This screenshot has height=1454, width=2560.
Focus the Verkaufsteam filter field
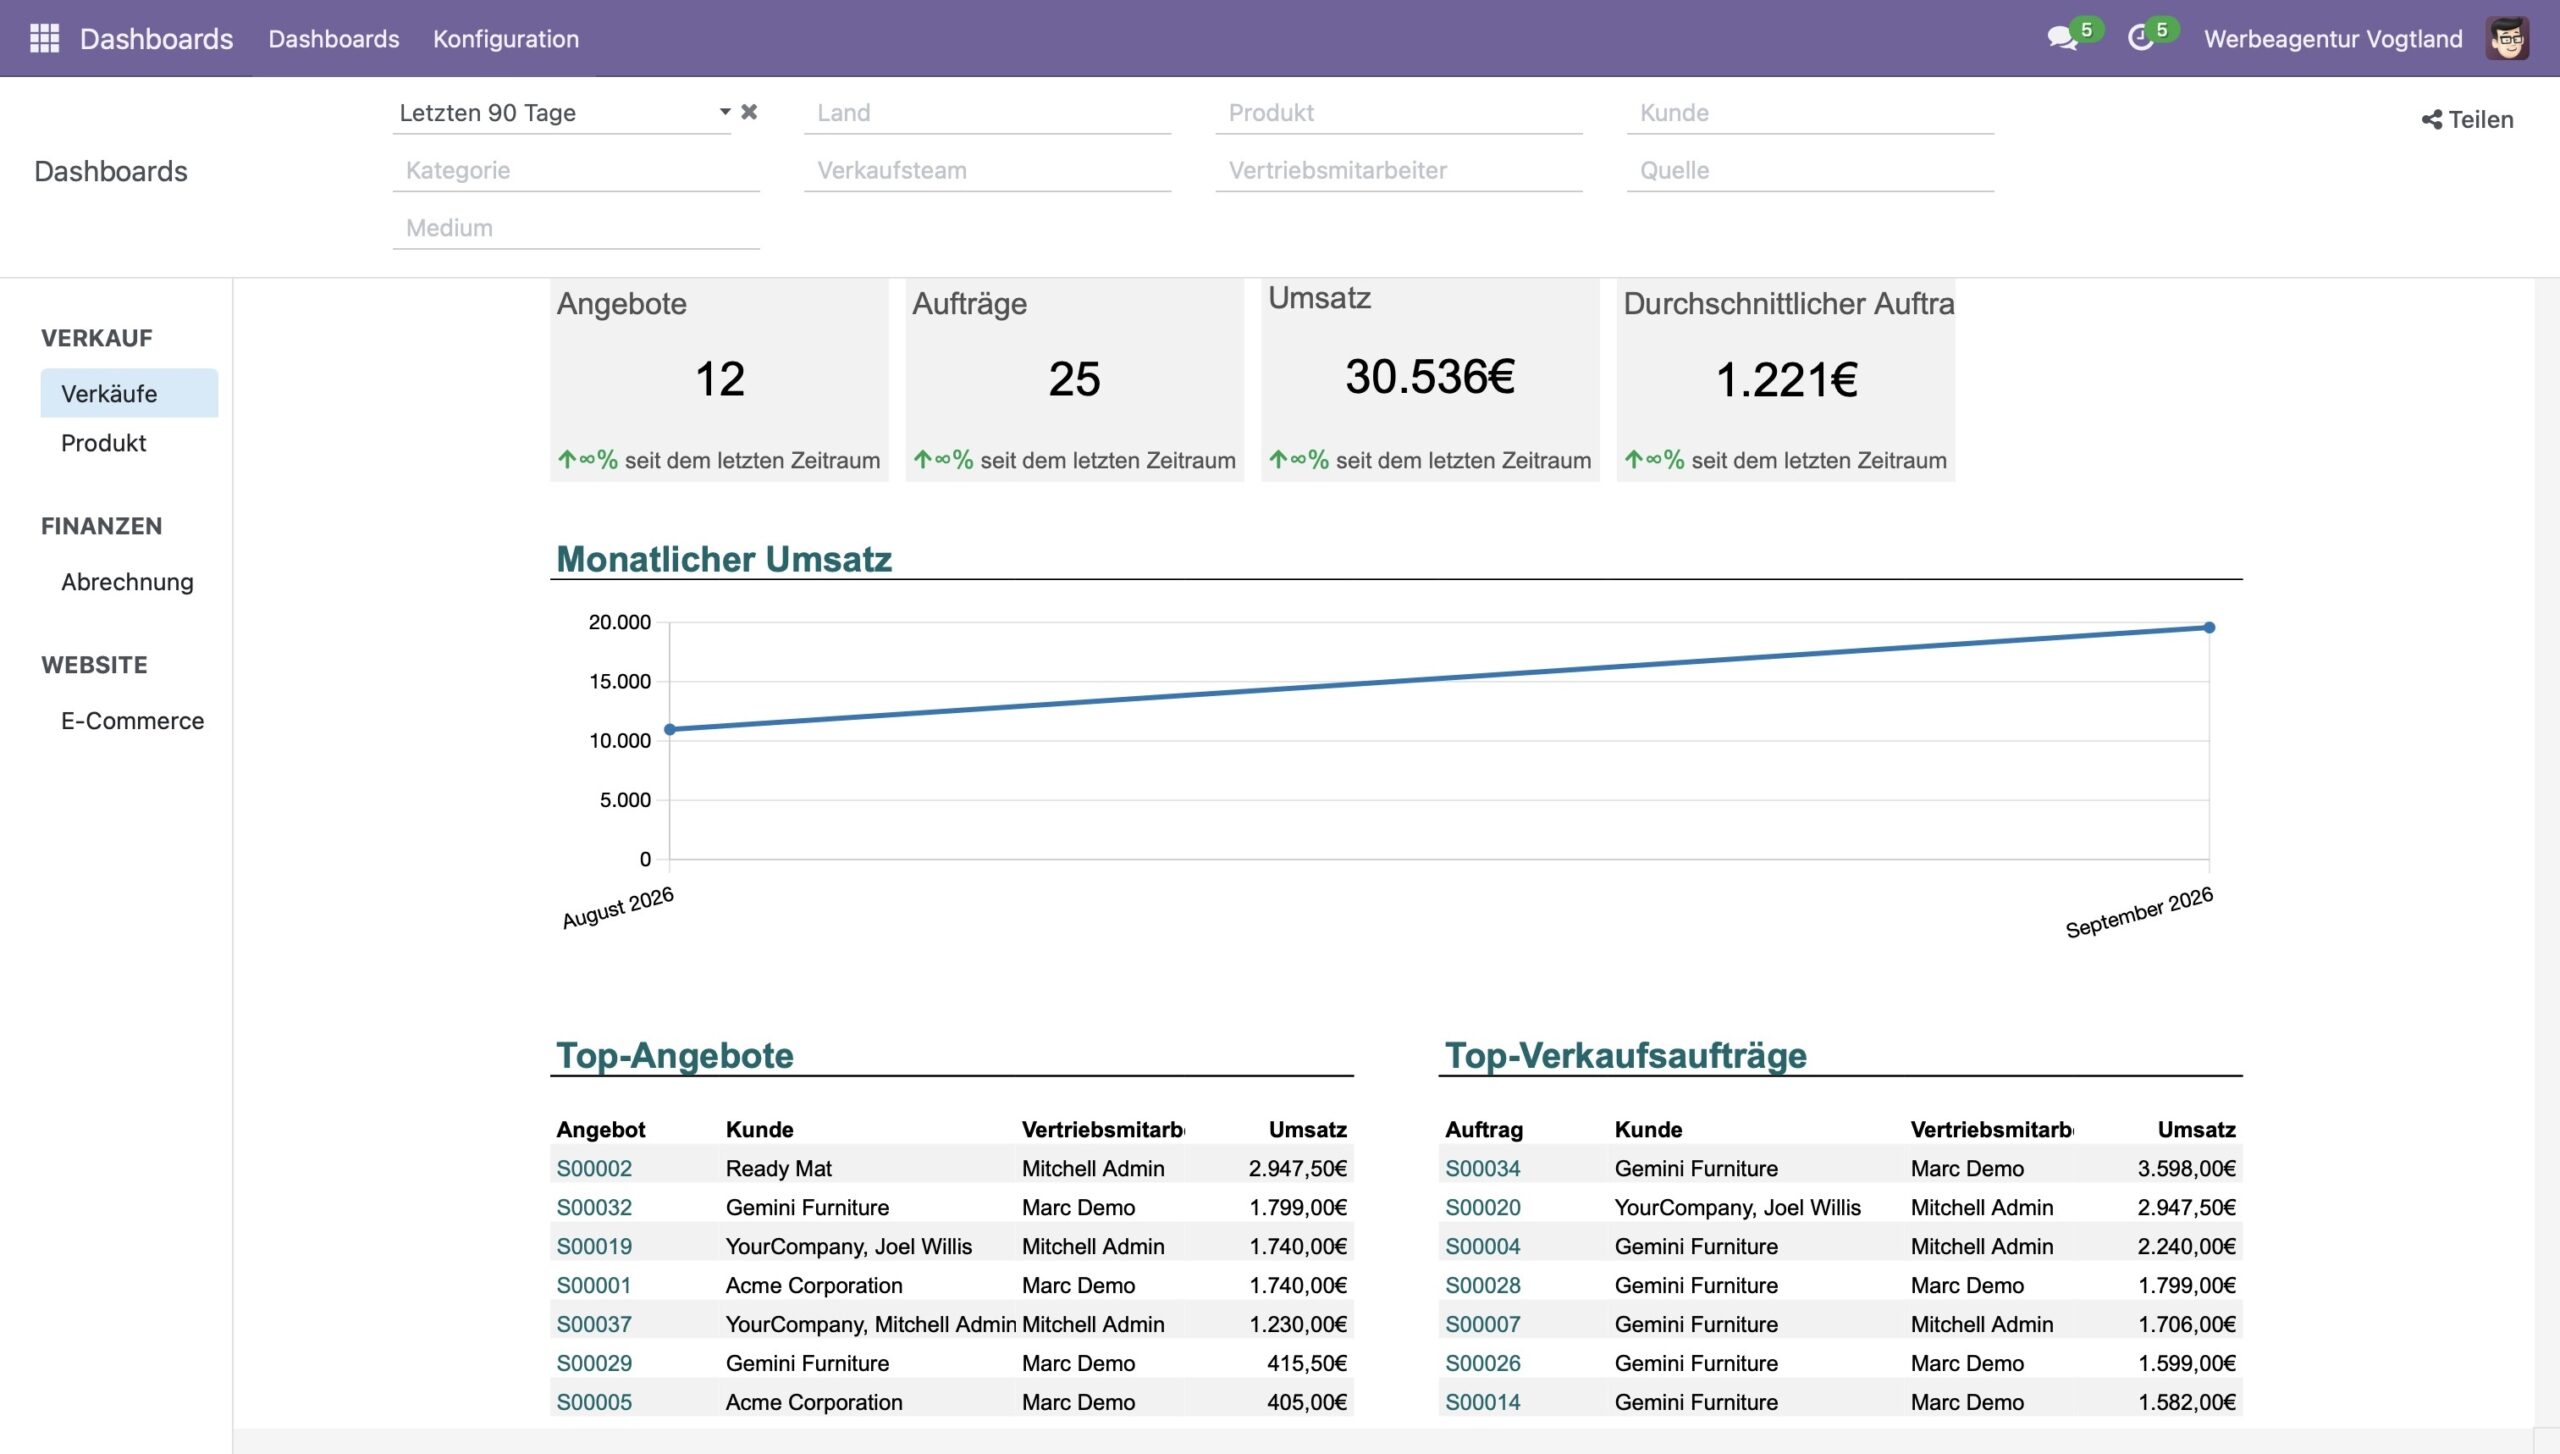(x=987, y=171)
